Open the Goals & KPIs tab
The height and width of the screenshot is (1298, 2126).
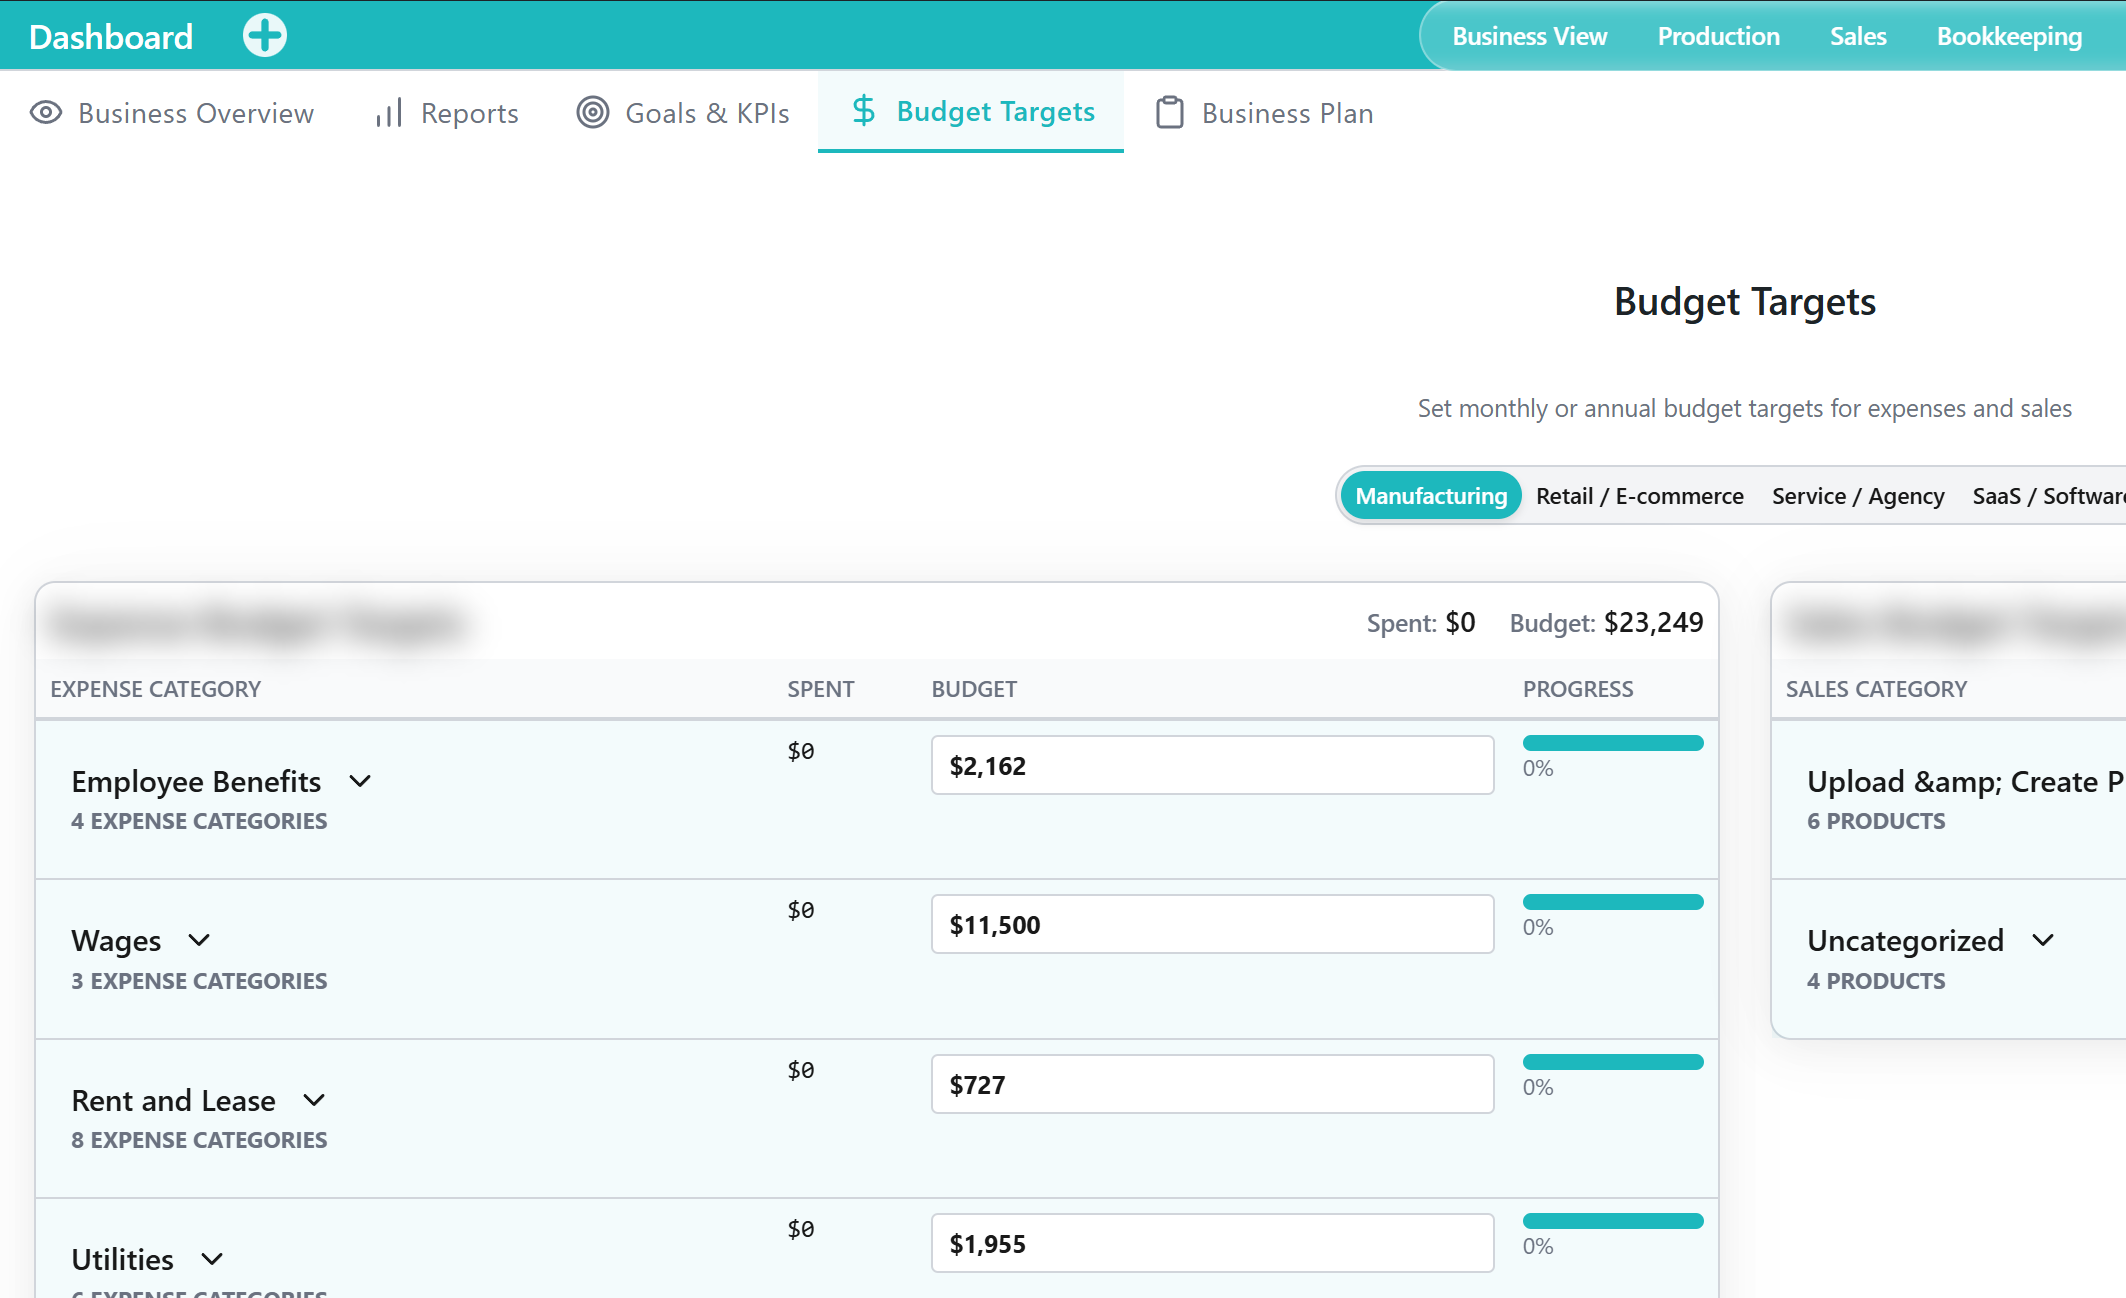pyautogui.click(x=683, y=113)
